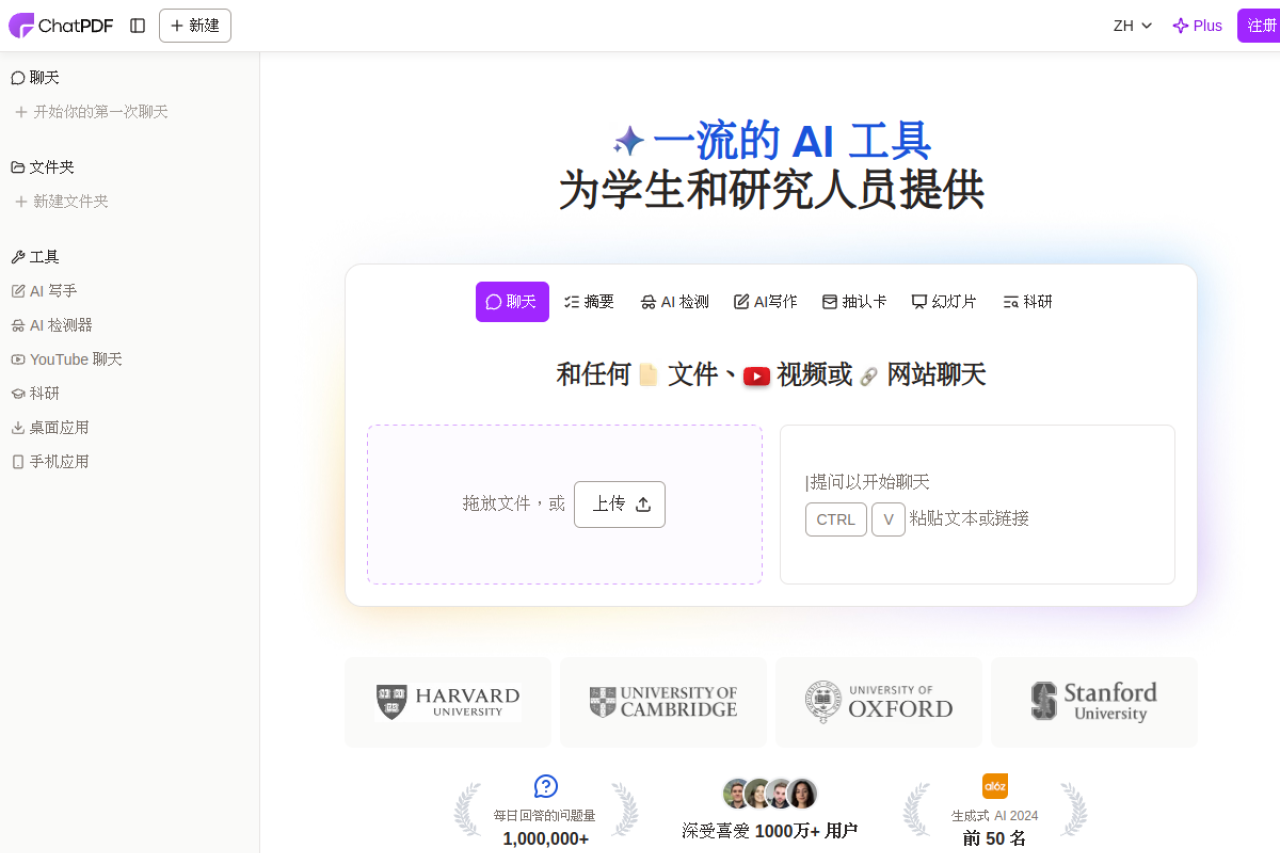The width and height of the screenshot is (1280, 853).
Task: Click the University of Oxford logo
Action: coord(878,702)
